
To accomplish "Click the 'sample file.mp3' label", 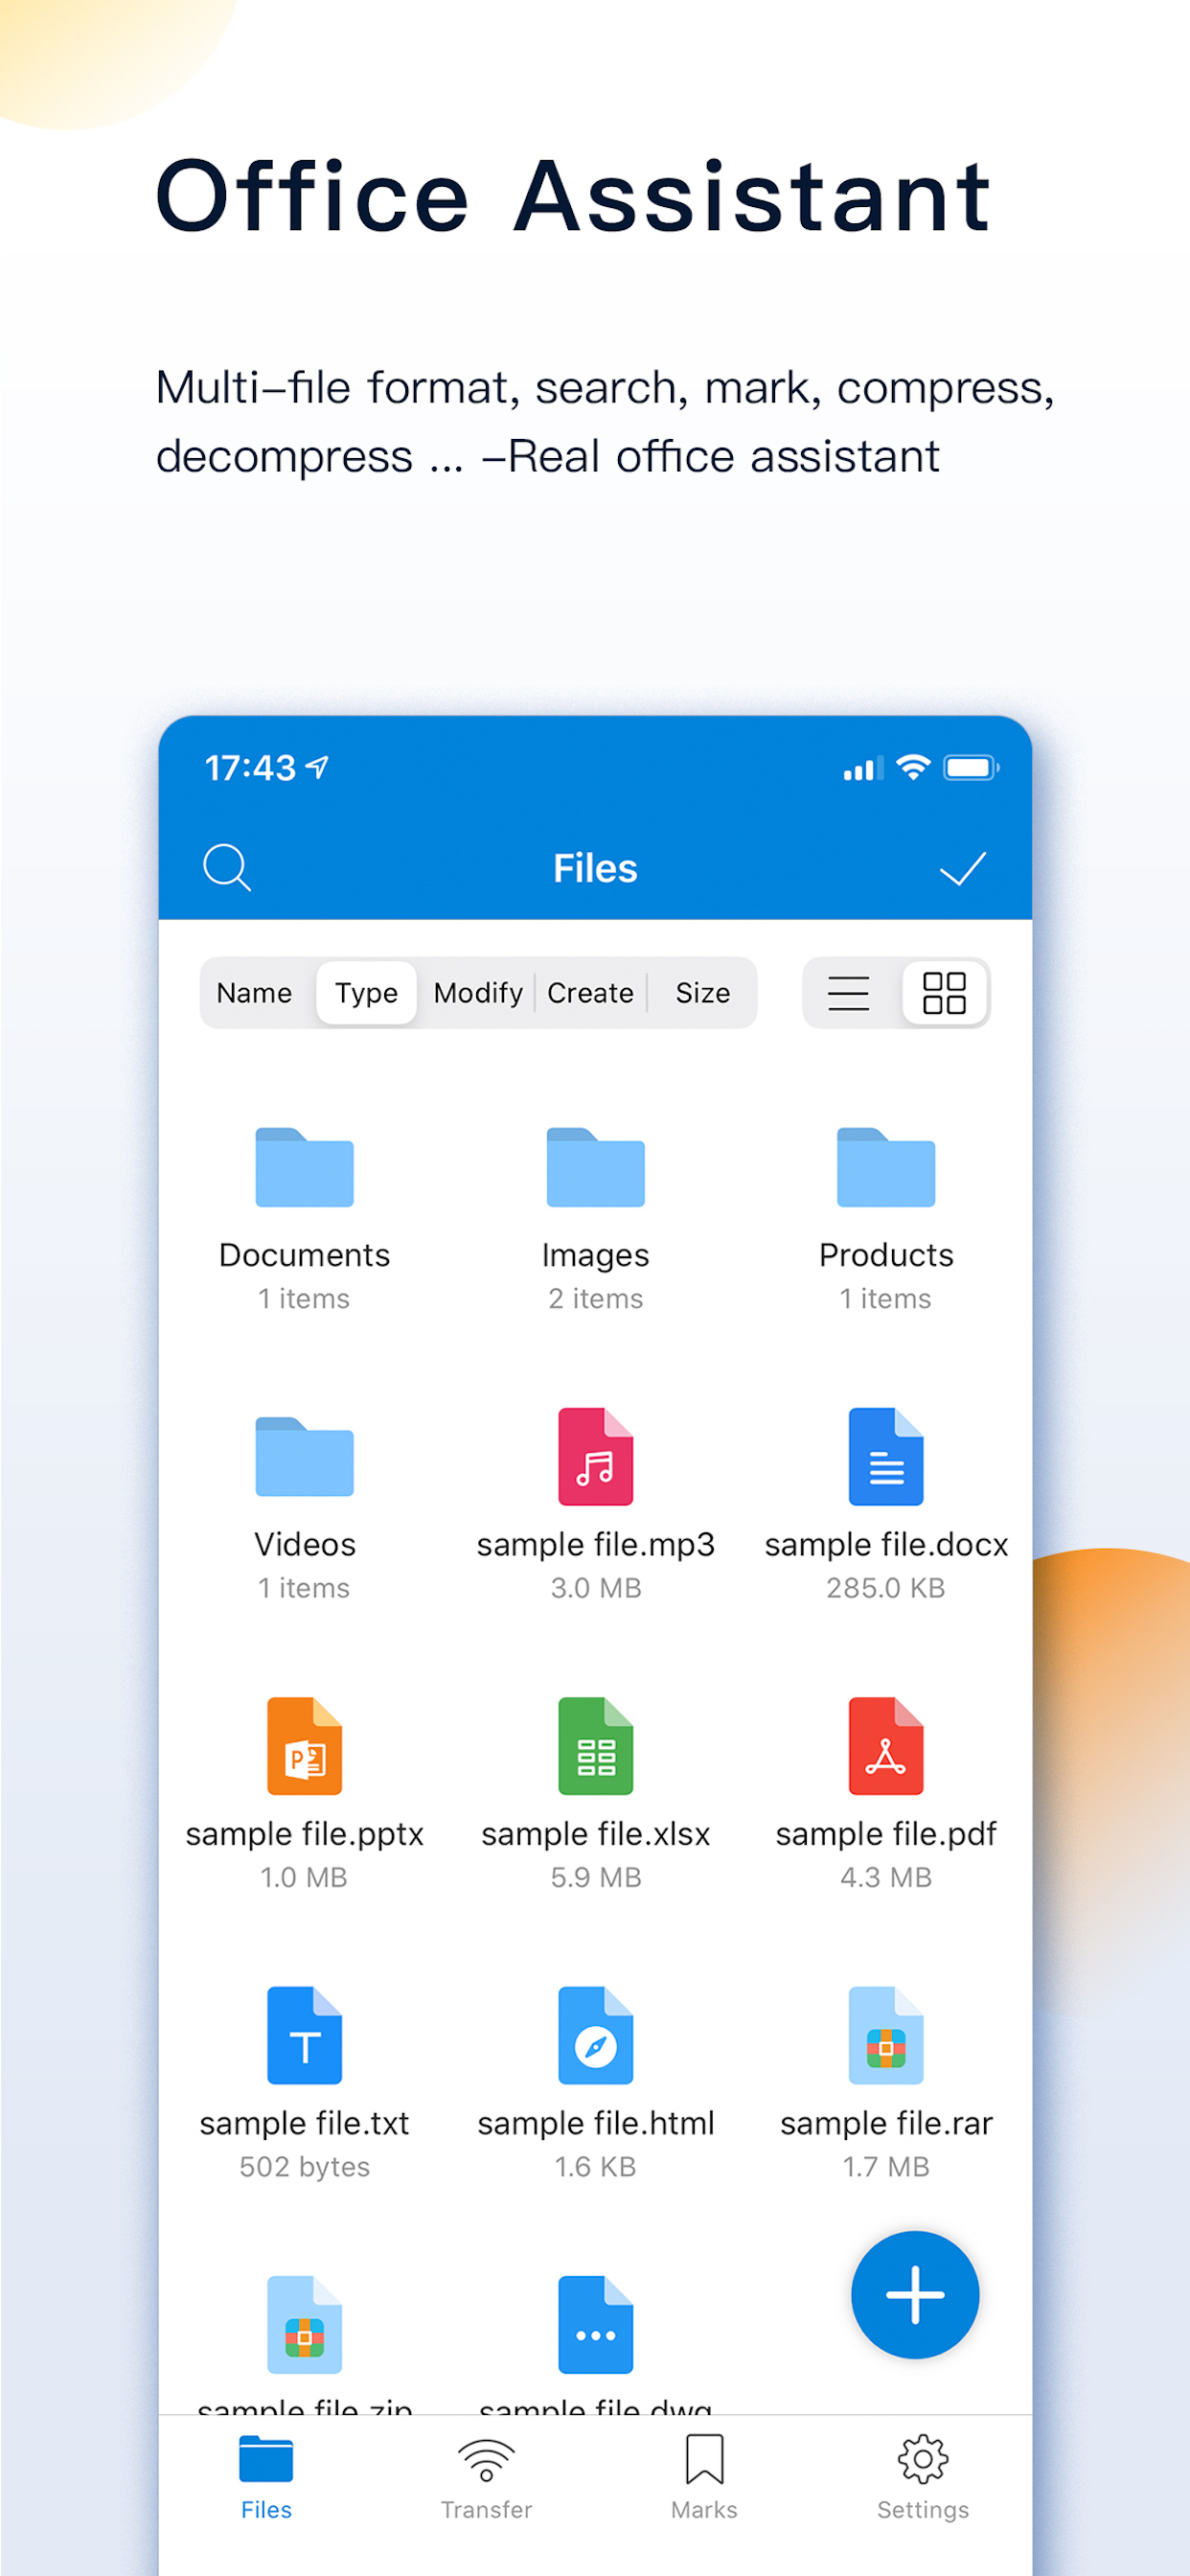I will click(x=595, y=1545).
